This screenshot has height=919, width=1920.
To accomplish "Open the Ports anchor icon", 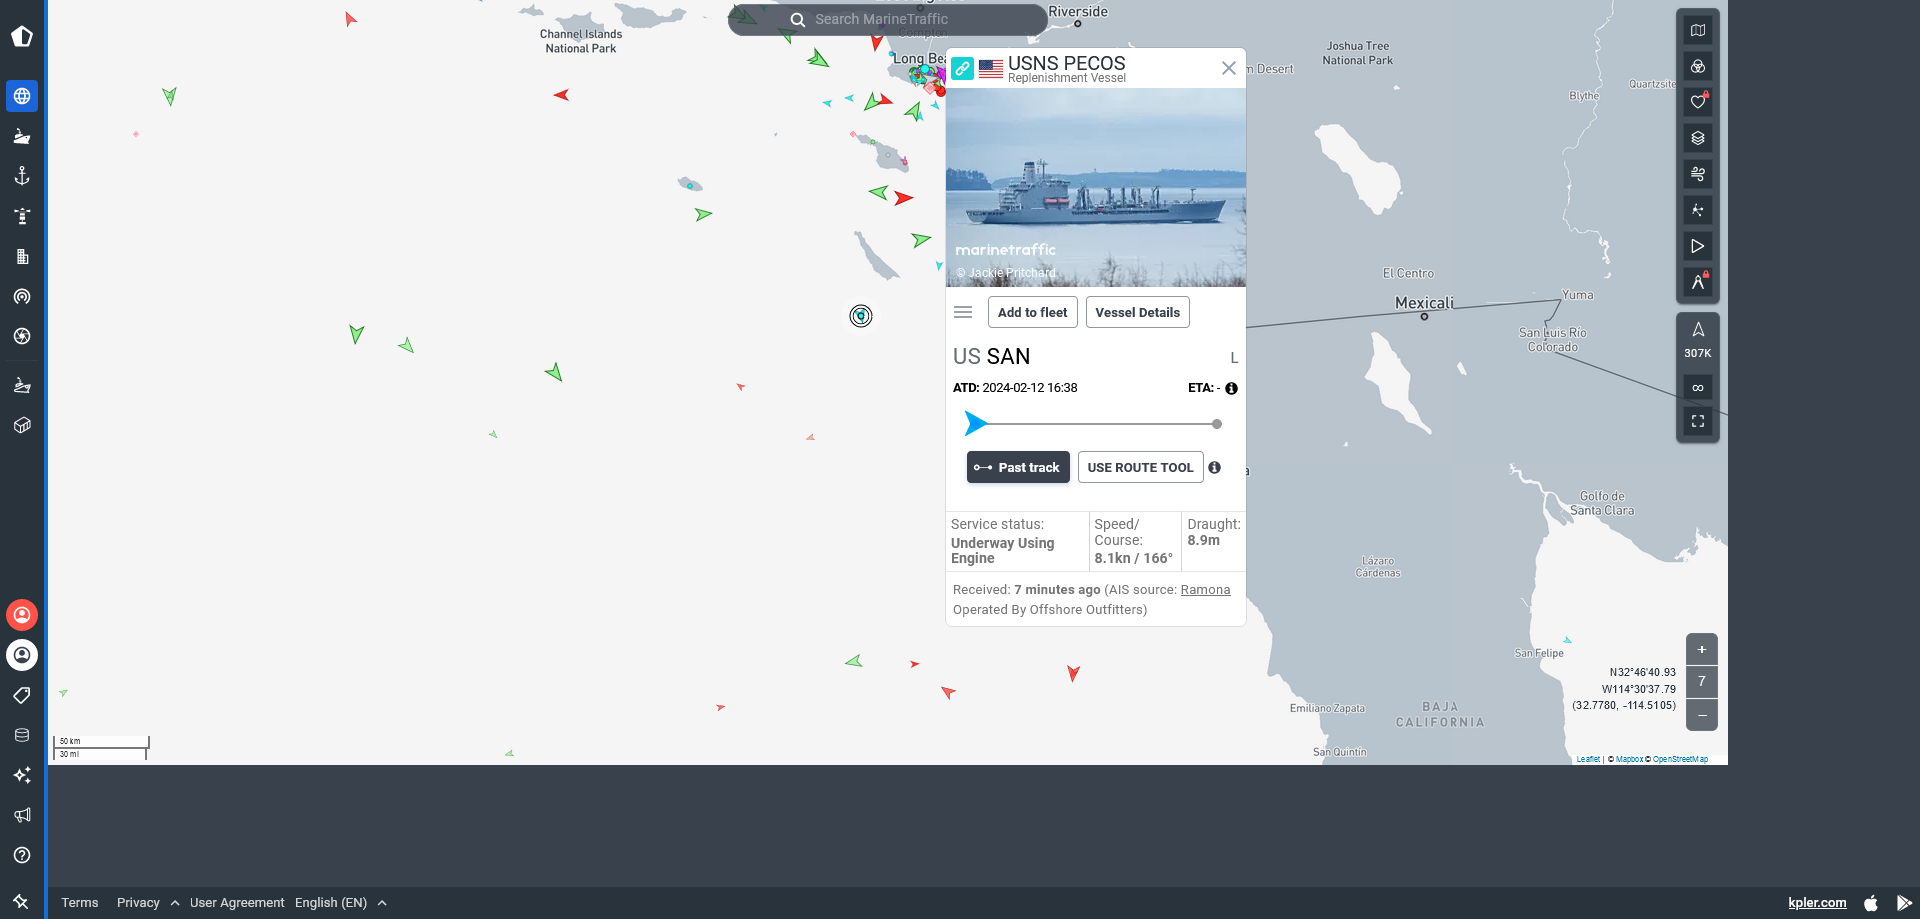I will pyautogui.click(x=22, y=176).
